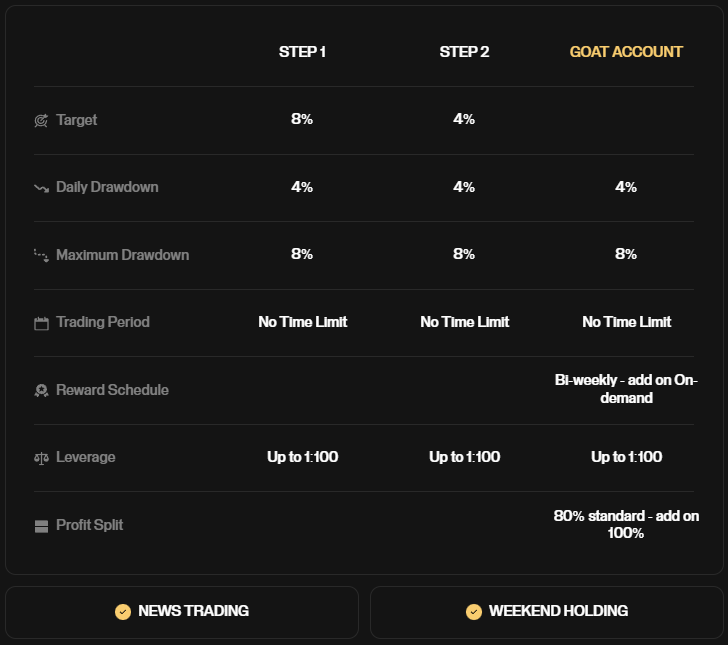The image size is (728, 645).
Task: Click the Profit Split icon
Action: pyautogui.click(x=41, y=526)
